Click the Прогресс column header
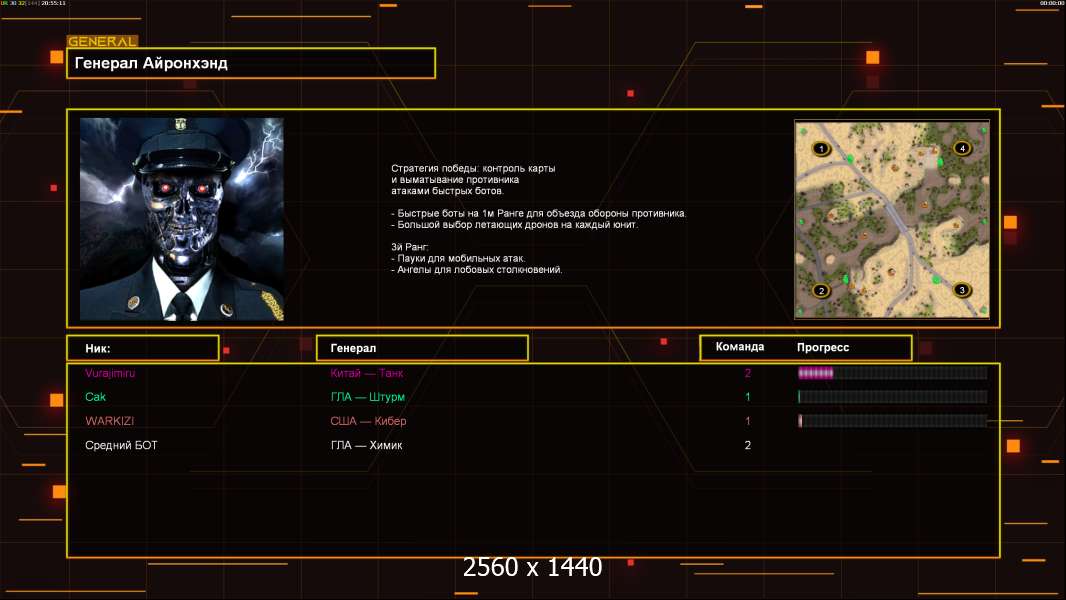 823,347
